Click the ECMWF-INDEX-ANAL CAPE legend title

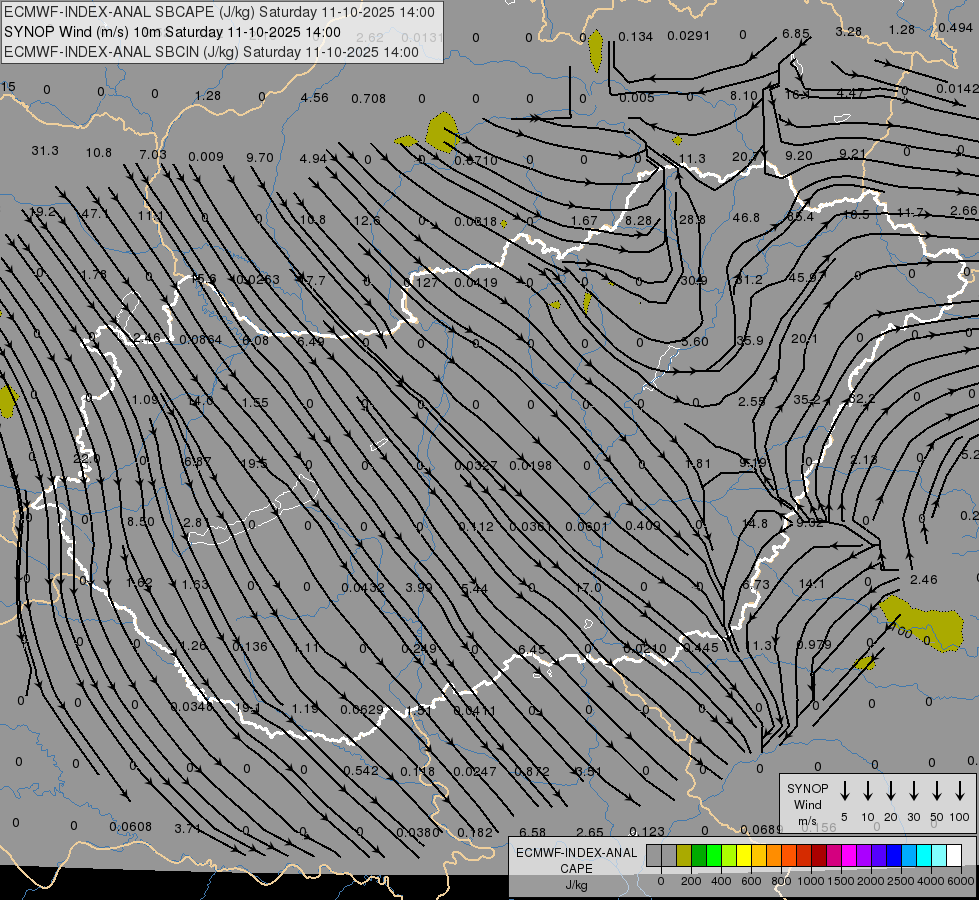click(576, 860)
